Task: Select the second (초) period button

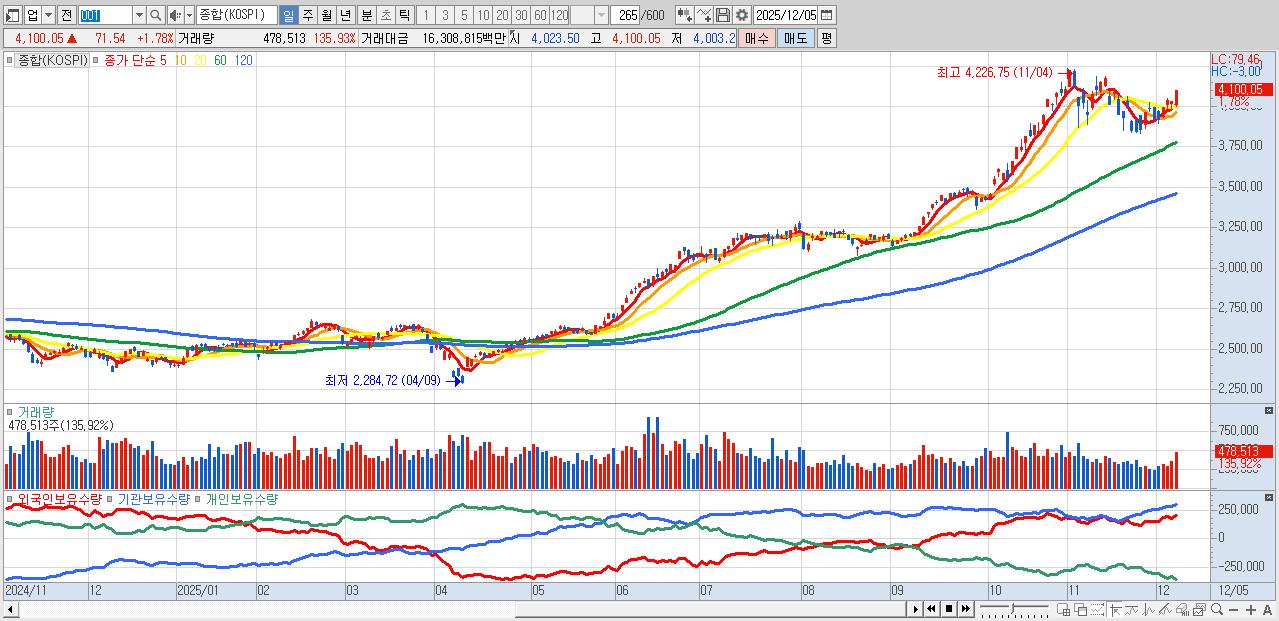Action: click(x=385, y=15)
